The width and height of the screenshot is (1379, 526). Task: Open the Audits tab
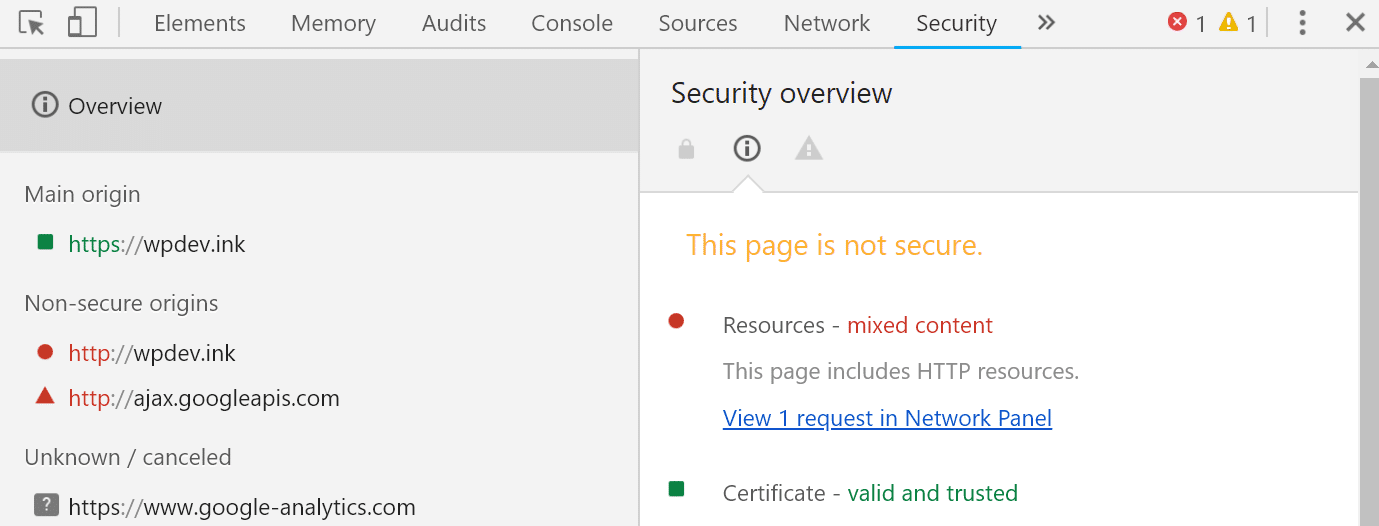point(454,23)
